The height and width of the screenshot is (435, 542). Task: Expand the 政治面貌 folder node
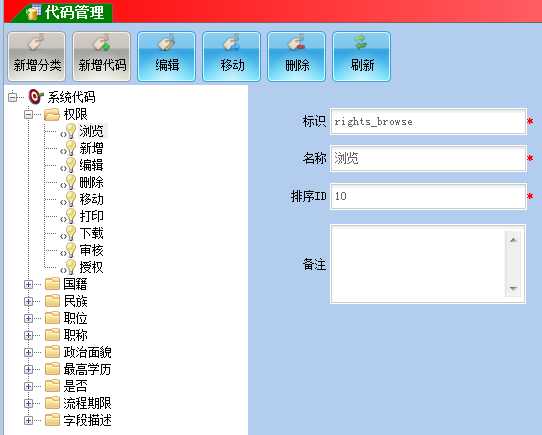pos(29,352)
